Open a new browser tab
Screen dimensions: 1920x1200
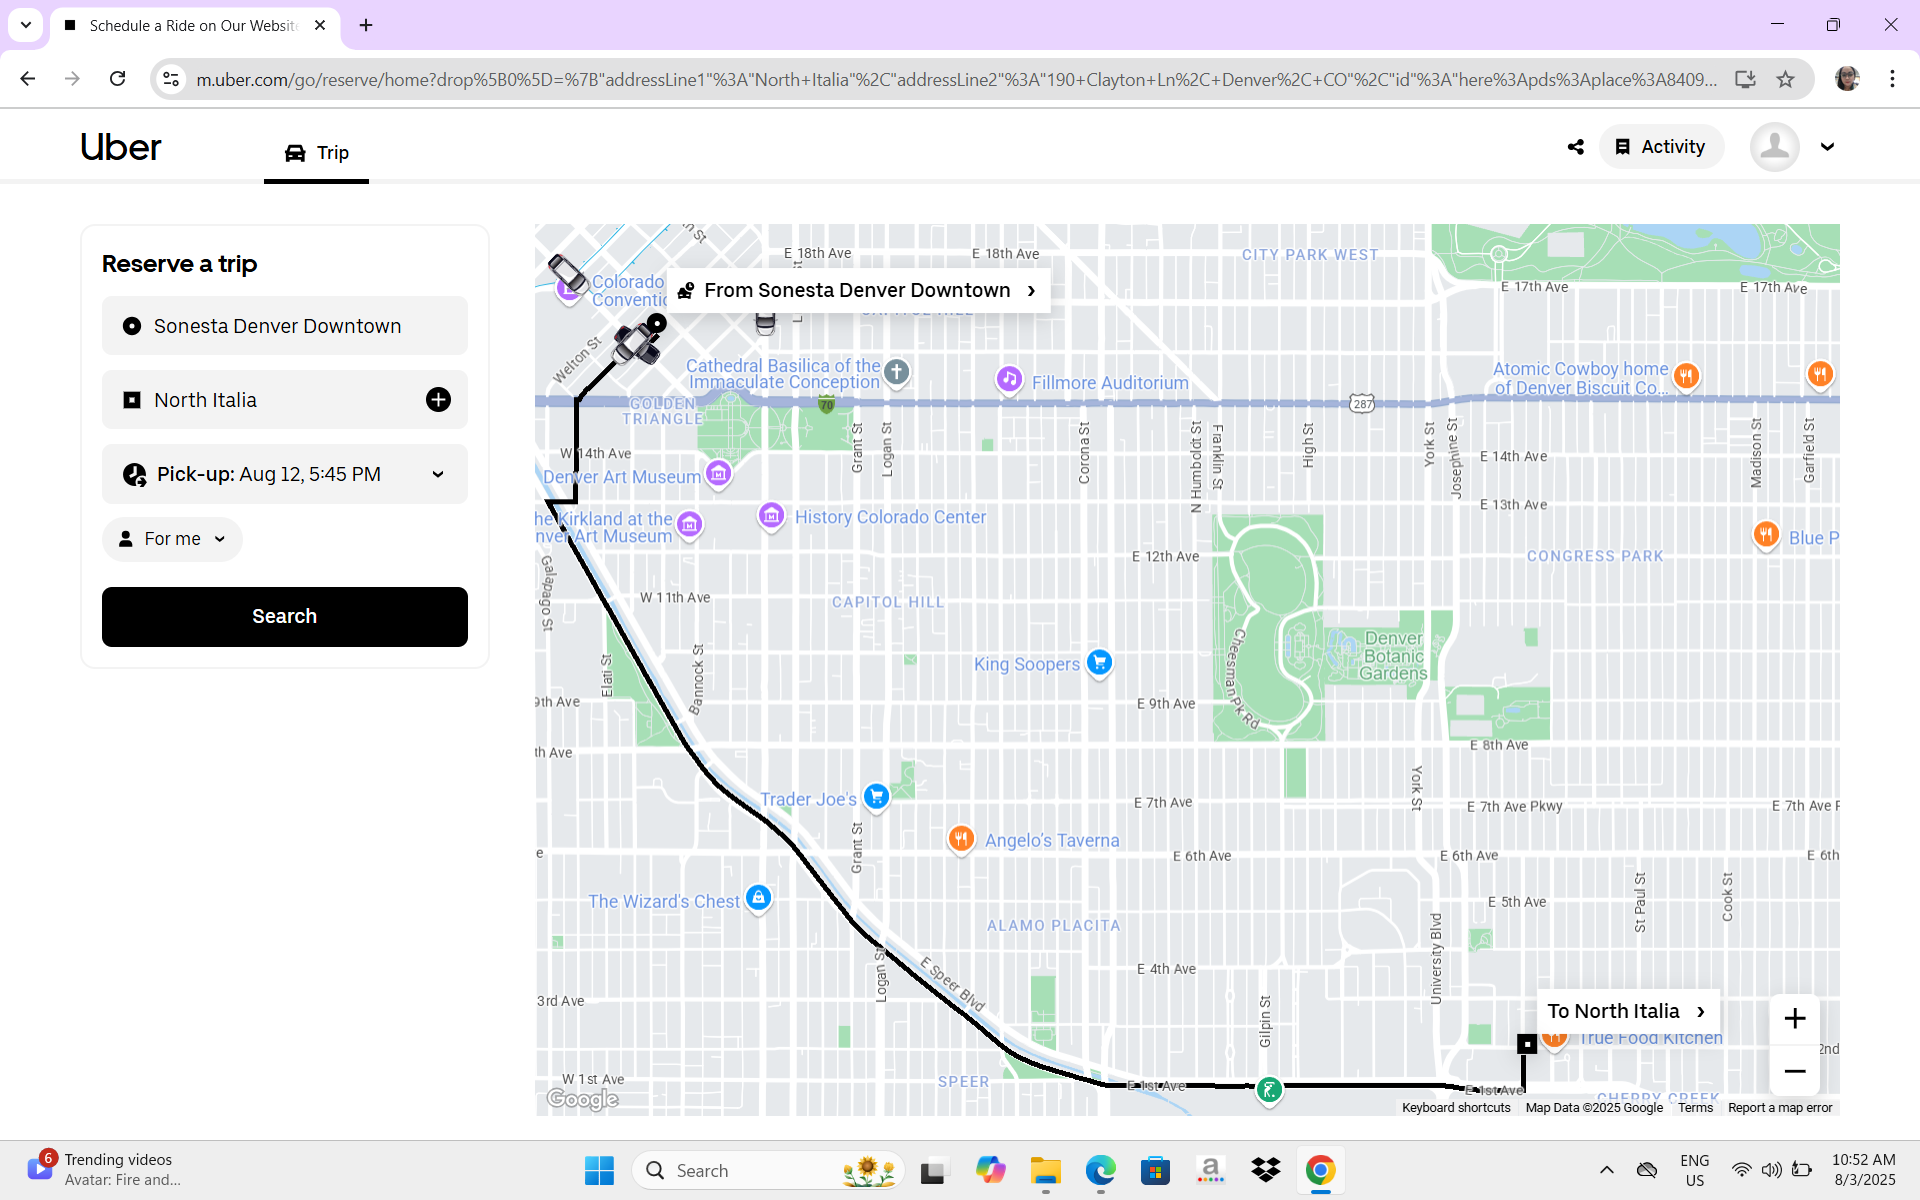[x=366, y=25]
